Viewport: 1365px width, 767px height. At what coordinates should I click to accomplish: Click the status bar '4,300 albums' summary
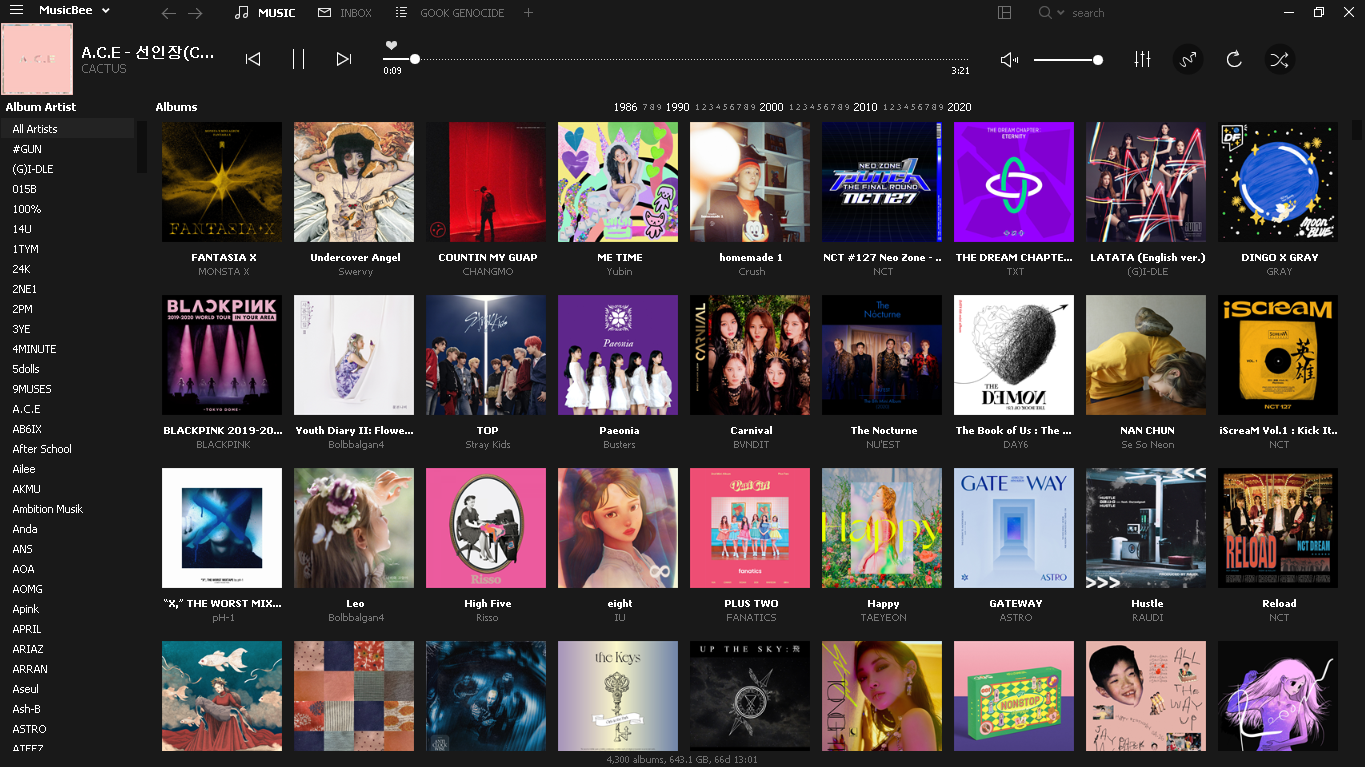coord(682,759)
